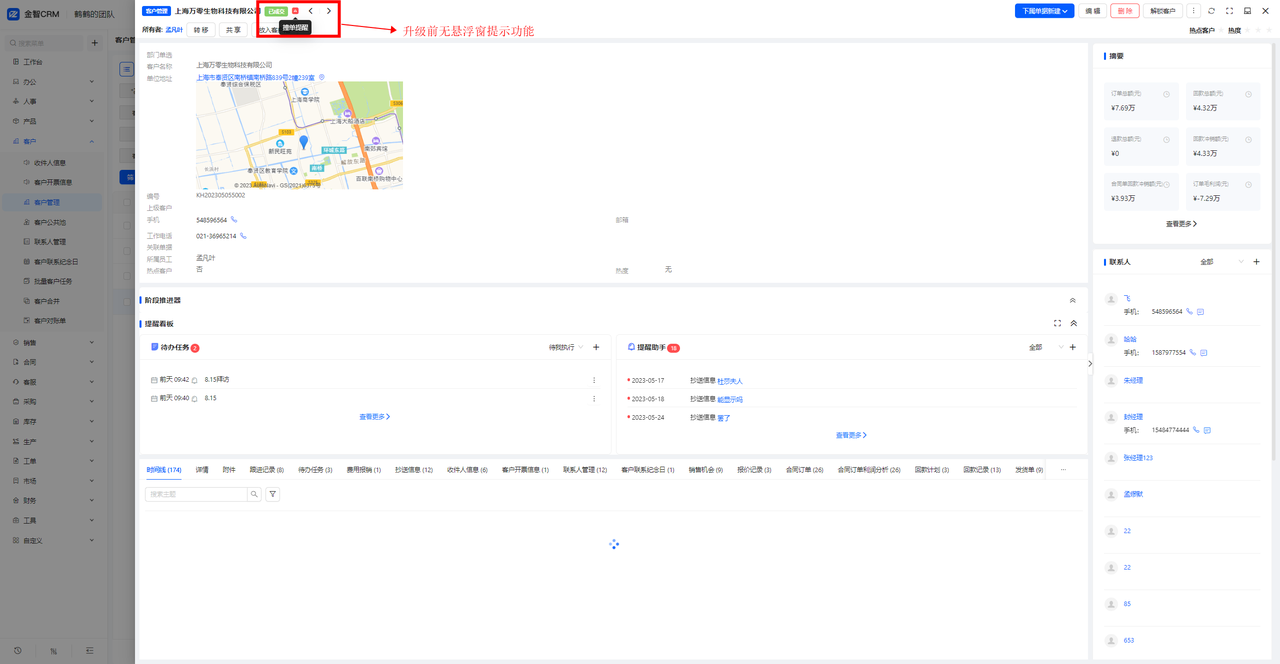Open the address link 上海市奉贤区南桥镇南桥路
This screenshot has width=1280, height=664.
pyautogui.click(x=255, y=77)
